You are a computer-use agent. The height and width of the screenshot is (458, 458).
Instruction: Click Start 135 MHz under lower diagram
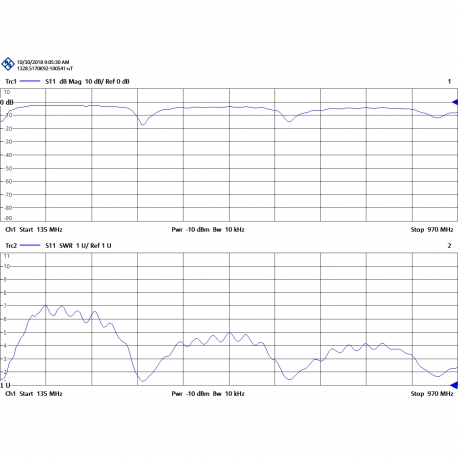tap(41, 393)
